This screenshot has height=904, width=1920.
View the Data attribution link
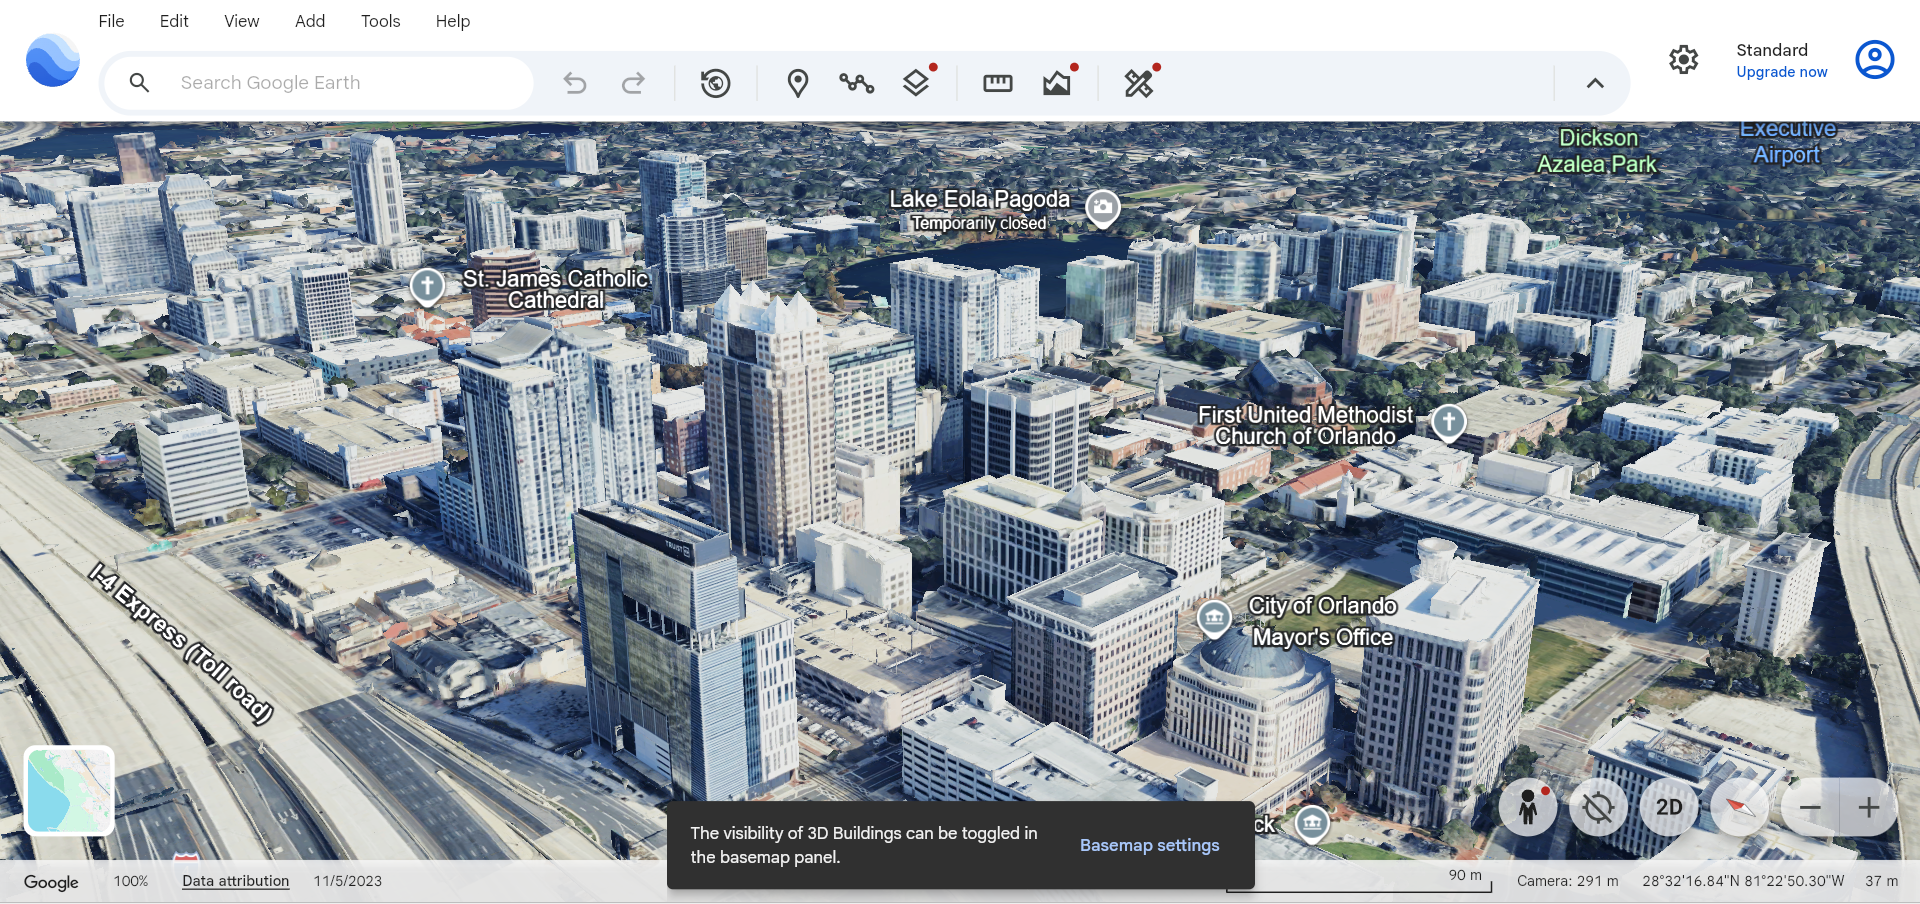[x=235, y=881]
